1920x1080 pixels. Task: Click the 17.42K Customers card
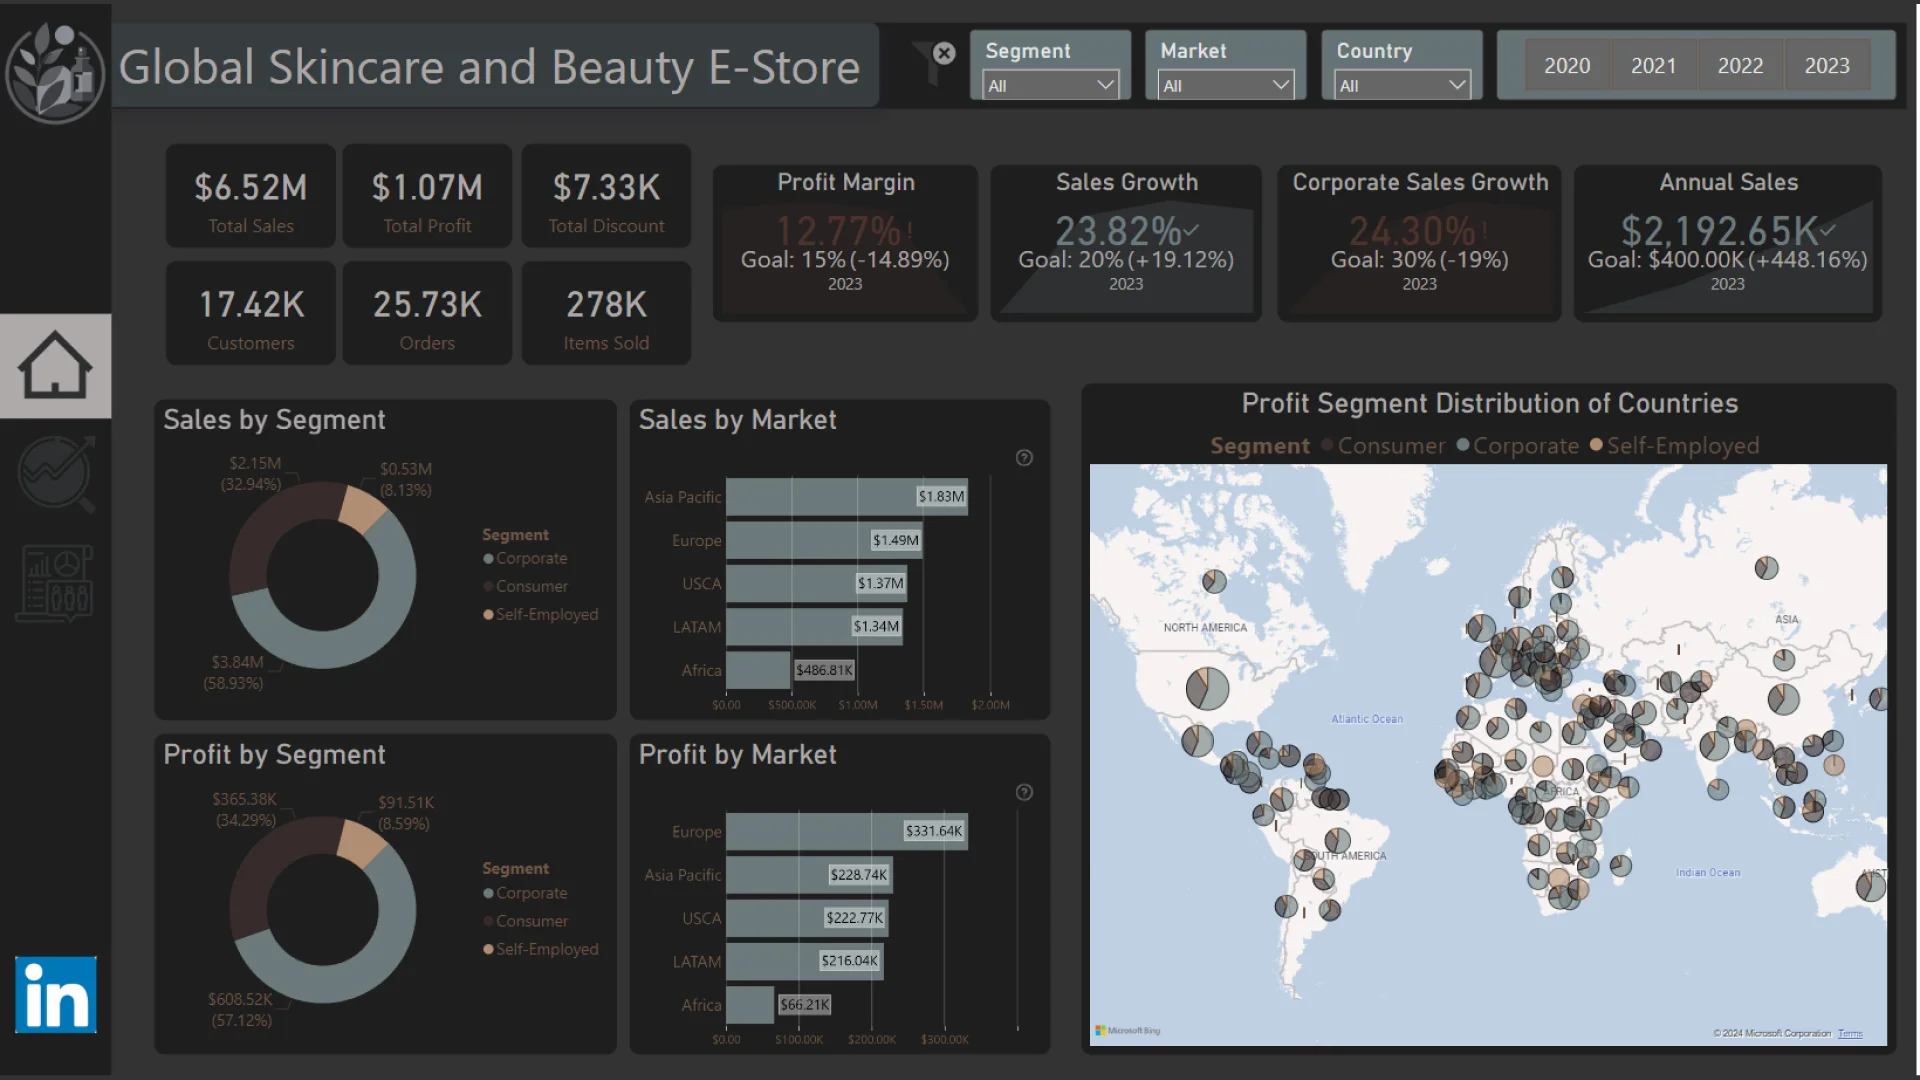click(251, 313)
